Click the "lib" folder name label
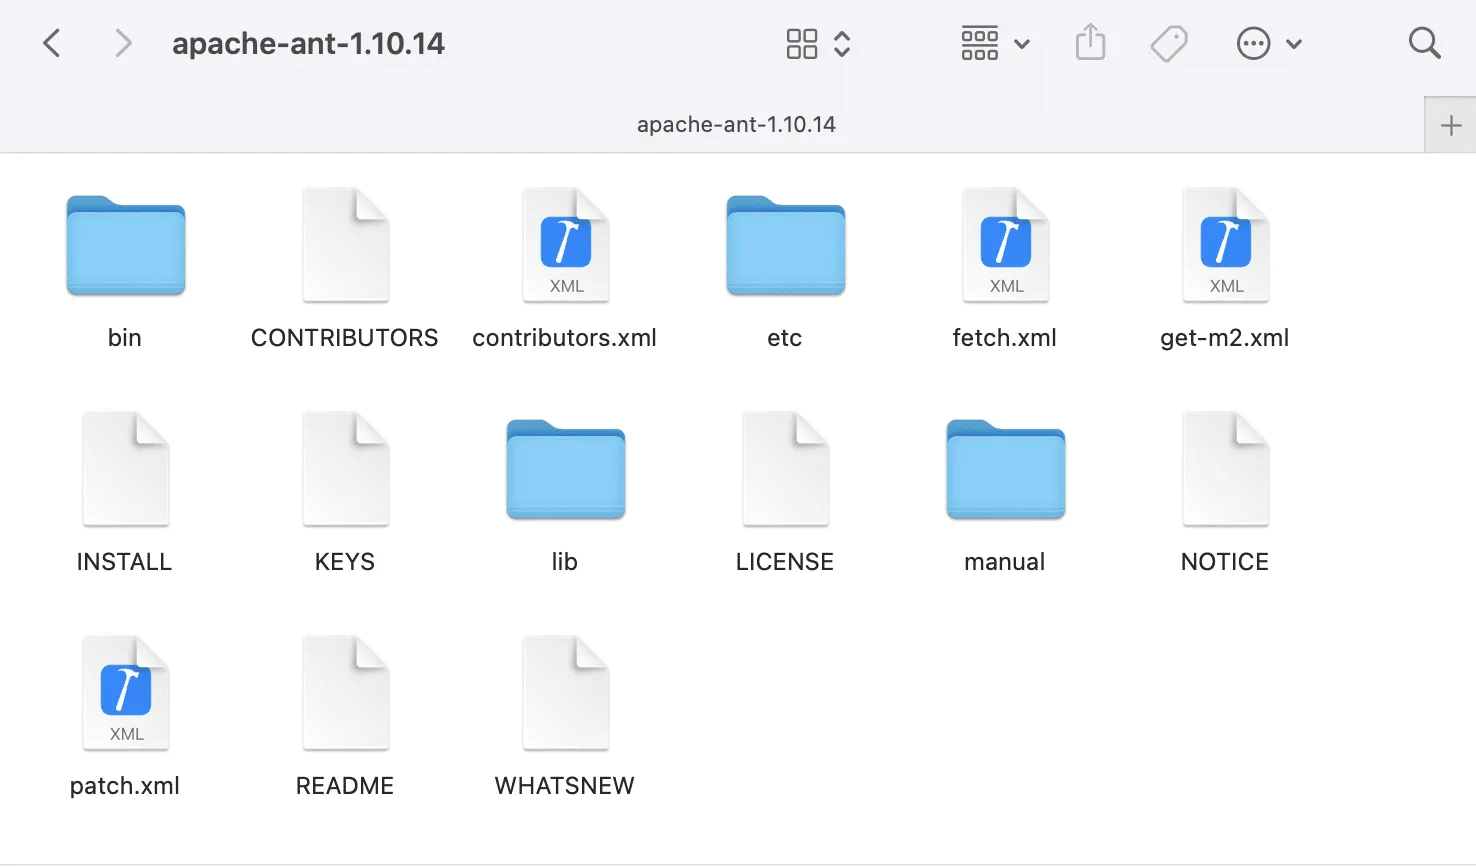 (565, 562)
